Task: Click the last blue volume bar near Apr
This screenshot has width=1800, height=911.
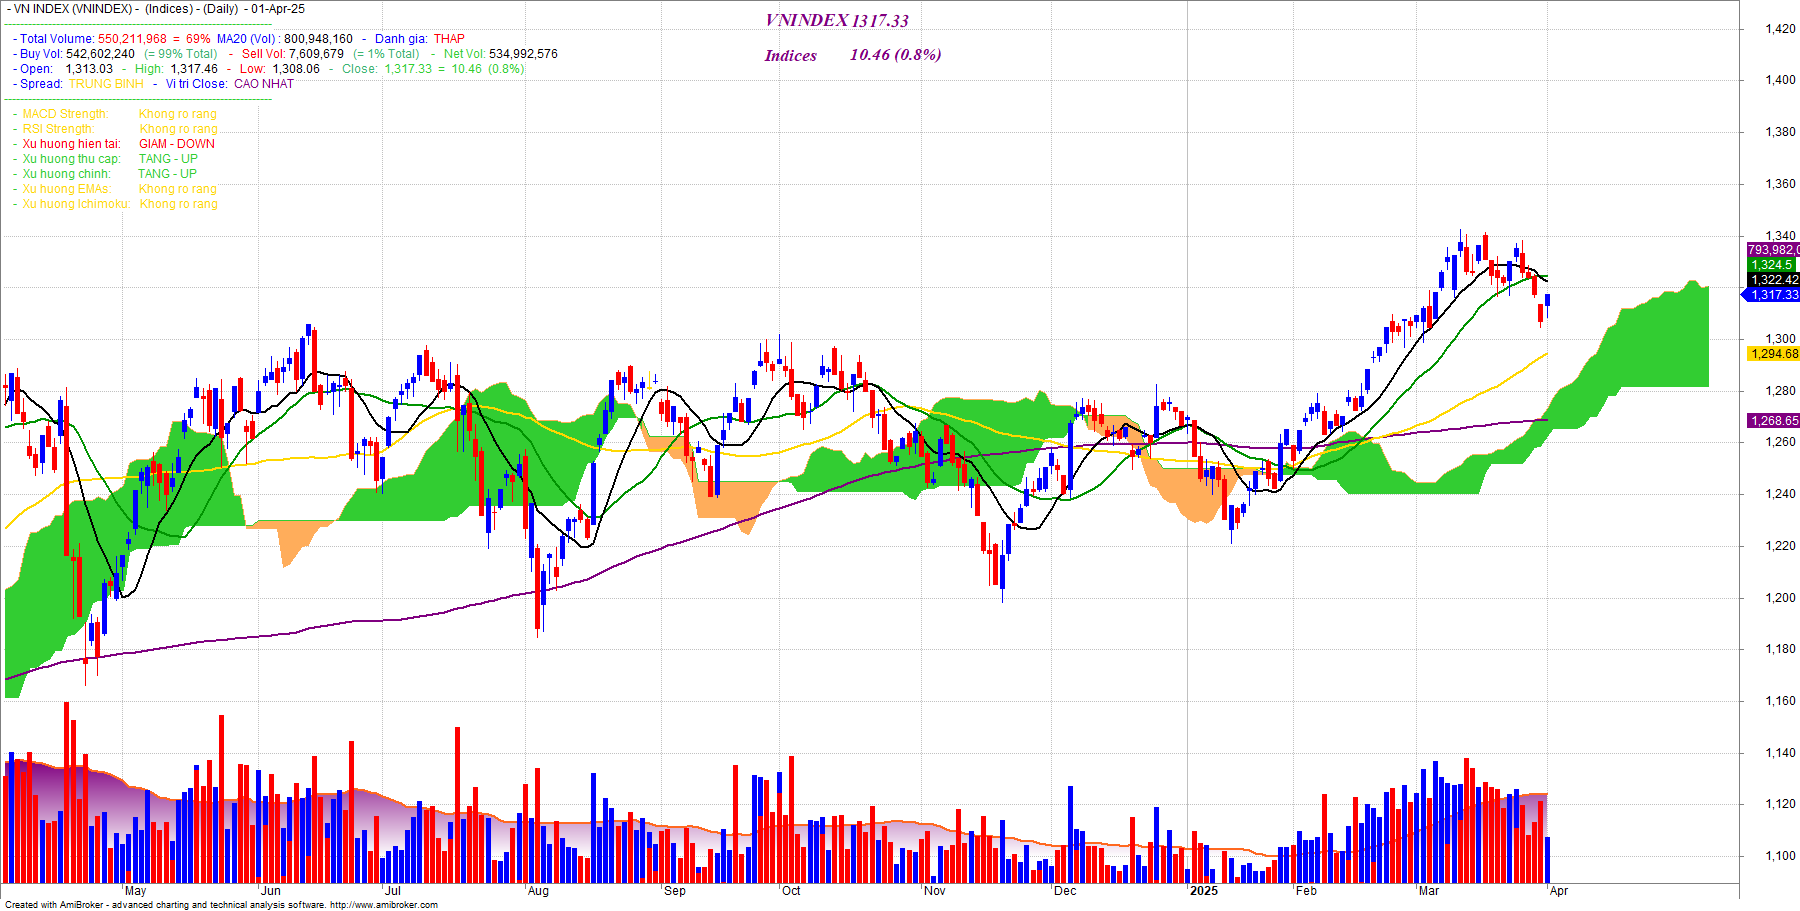Action: (1547, 859)
